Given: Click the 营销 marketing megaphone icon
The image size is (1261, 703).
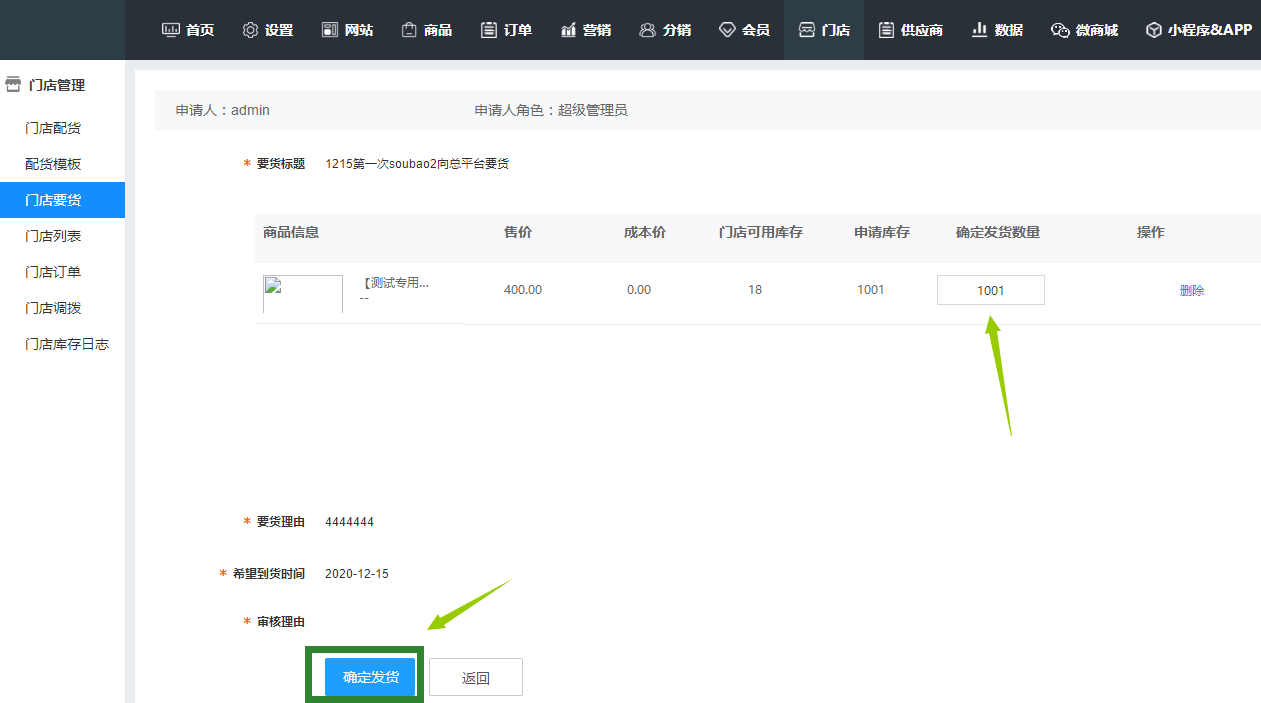Looking at the screenshot, I should coord(567,29).
